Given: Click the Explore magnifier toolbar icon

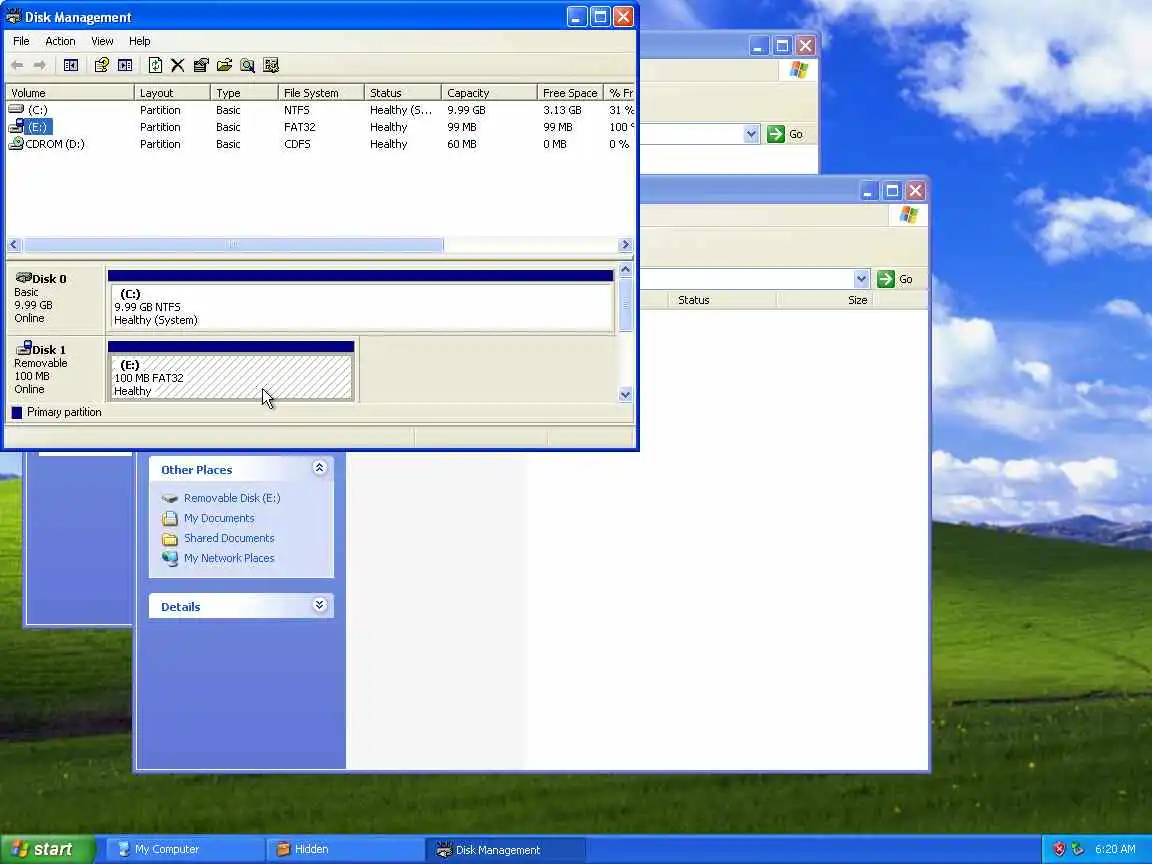Looking at the screenshot, I should 248,65.
